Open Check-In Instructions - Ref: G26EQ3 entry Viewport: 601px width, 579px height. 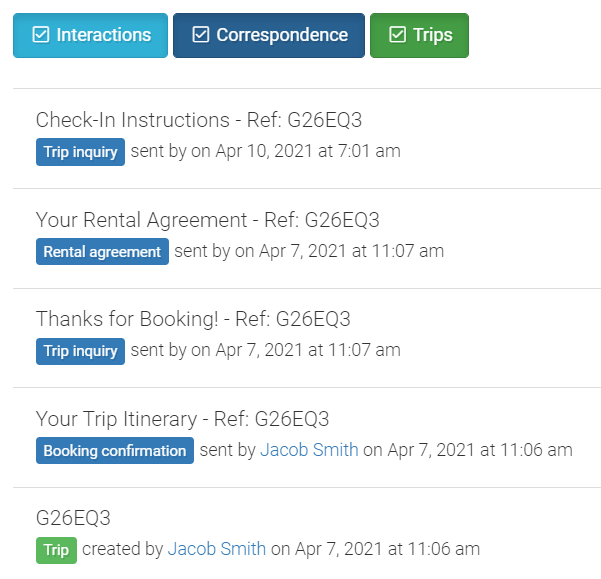[199, 120]
